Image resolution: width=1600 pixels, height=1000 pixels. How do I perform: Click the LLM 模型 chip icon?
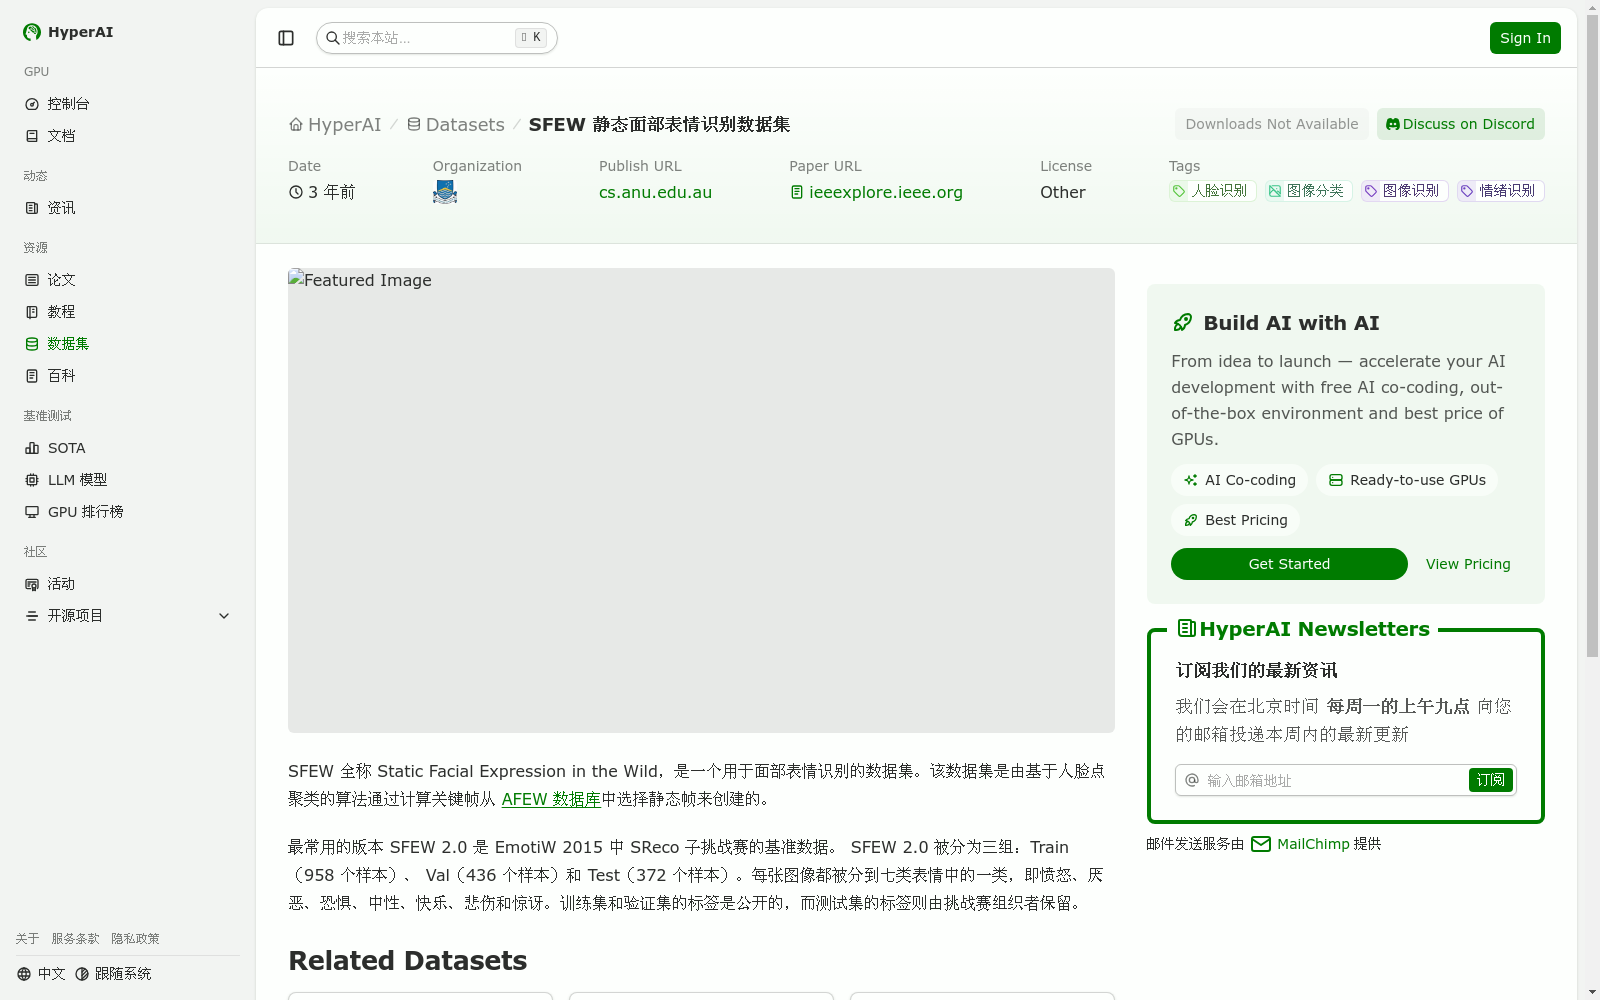[32, 480]
